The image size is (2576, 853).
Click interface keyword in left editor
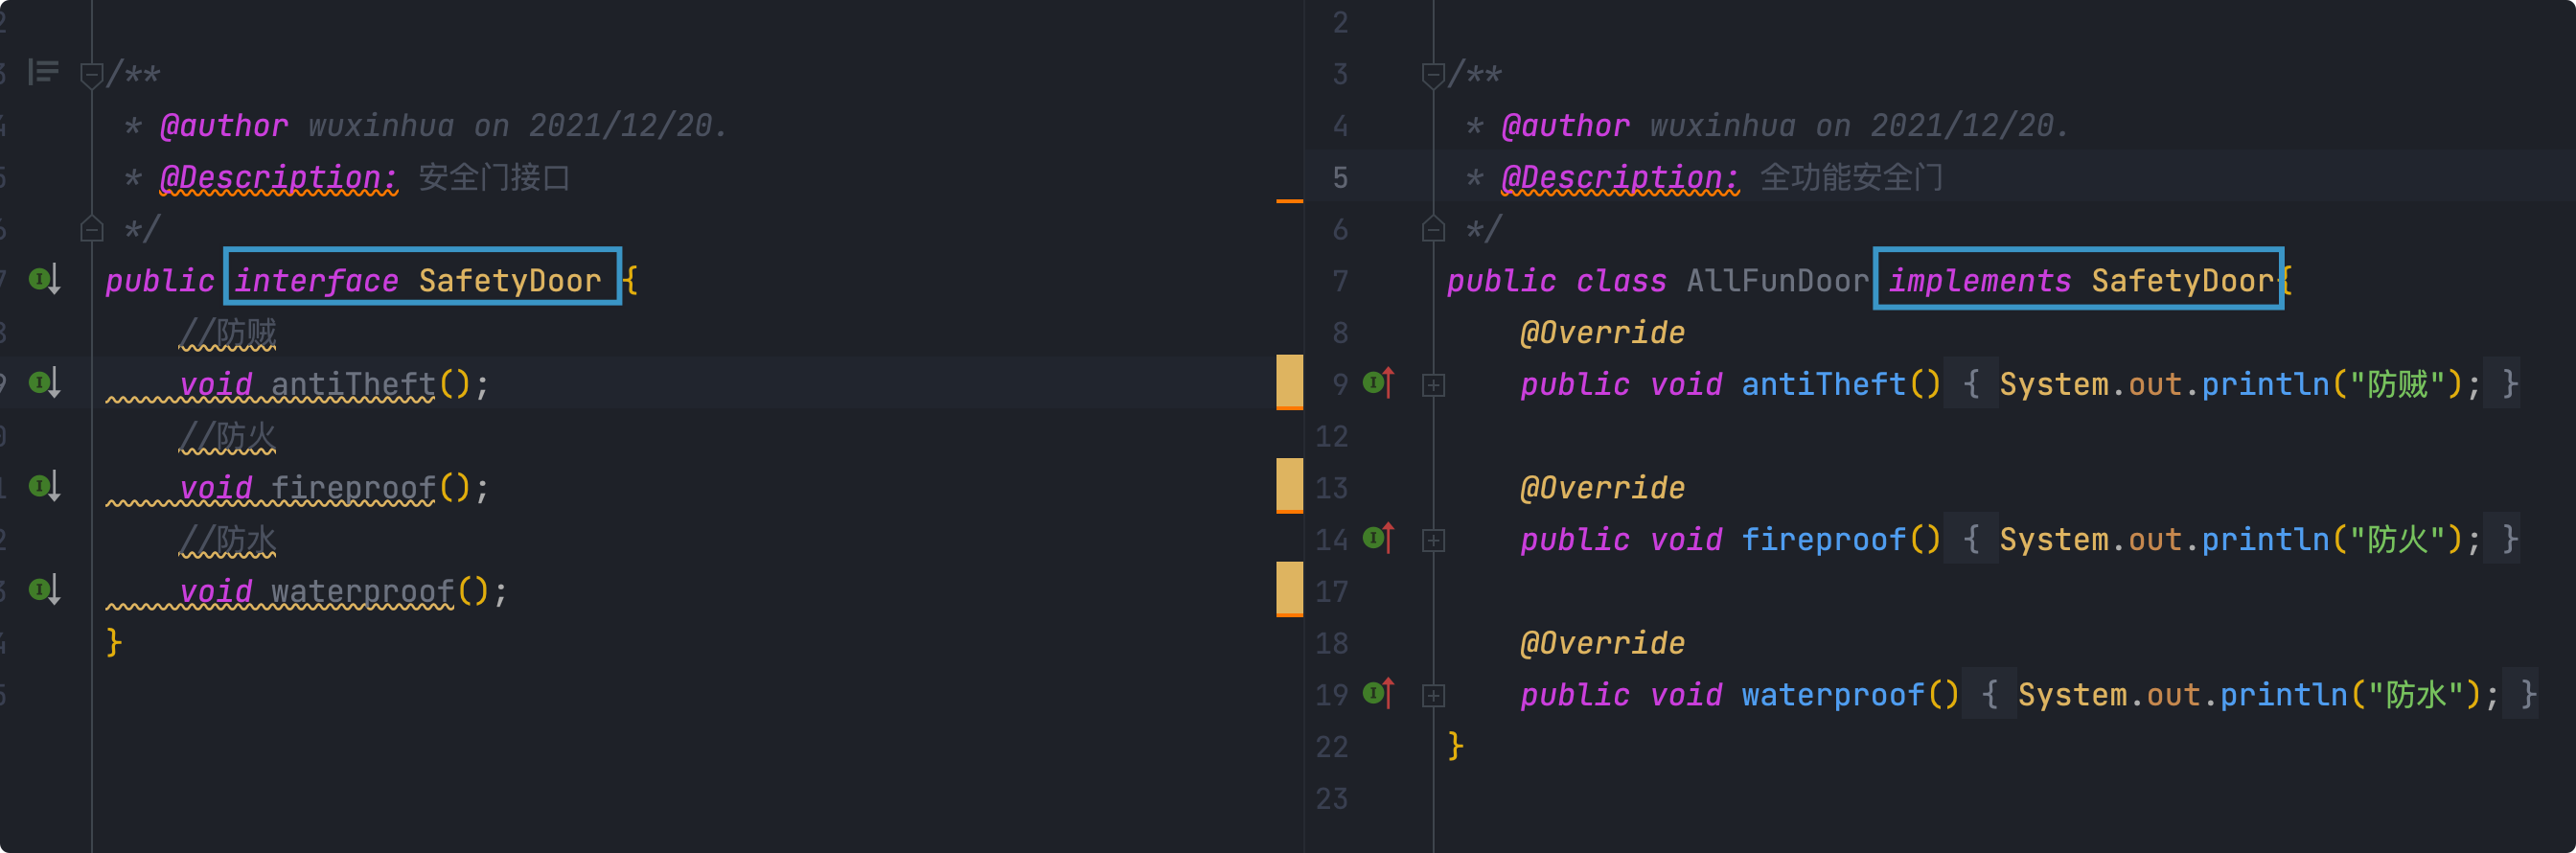(317, 281)
